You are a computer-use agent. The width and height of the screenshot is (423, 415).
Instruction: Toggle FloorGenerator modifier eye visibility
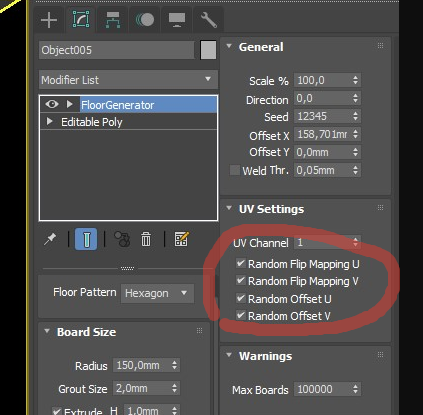[52, 104]
